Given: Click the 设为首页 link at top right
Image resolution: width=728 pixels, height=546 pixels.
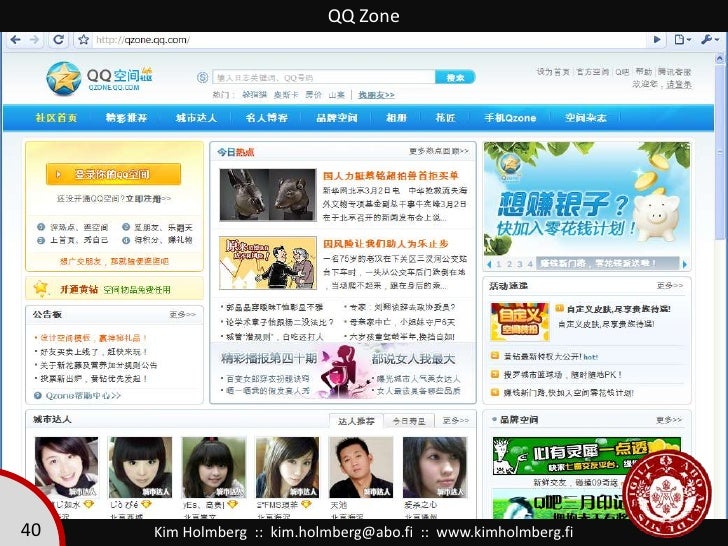Looking at the screenshot, I should click(553, 72).
